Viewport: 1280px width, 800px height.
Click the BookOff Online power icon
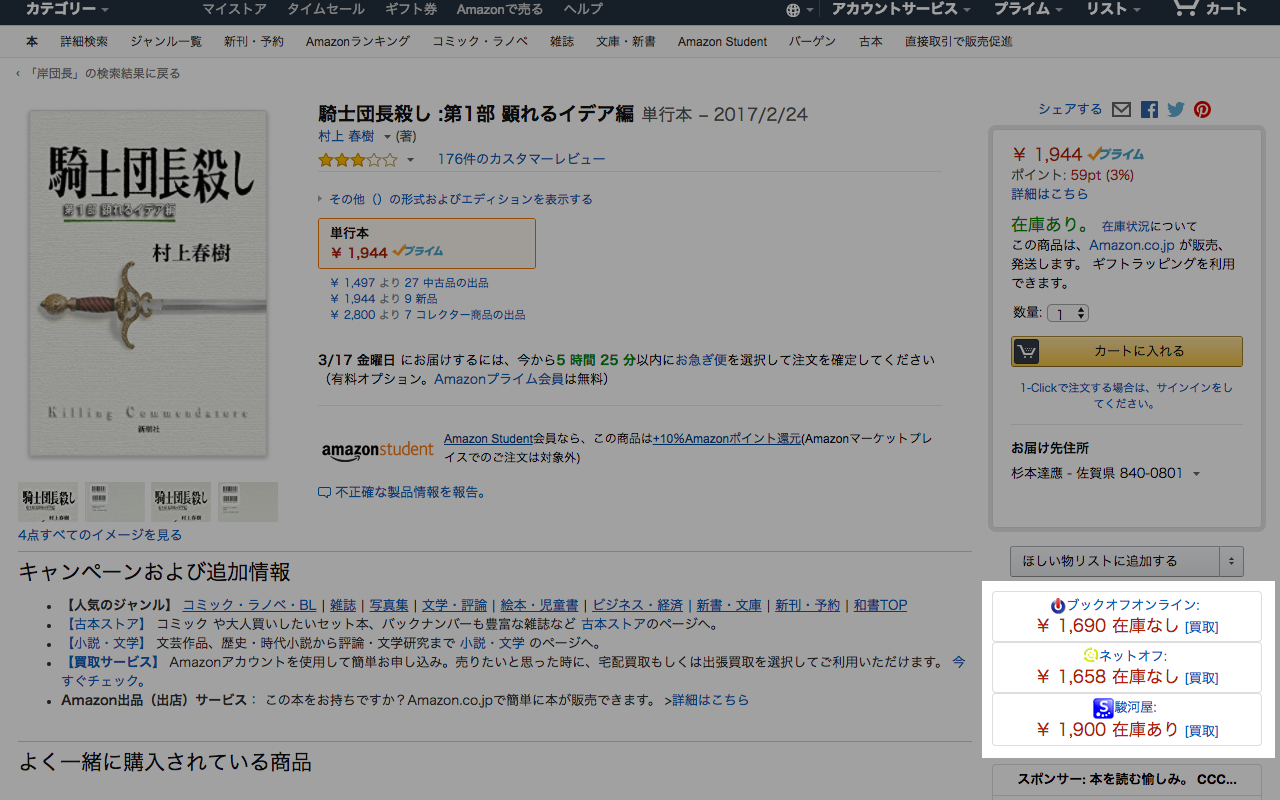pyautogui.click(x=1058, y=605)
